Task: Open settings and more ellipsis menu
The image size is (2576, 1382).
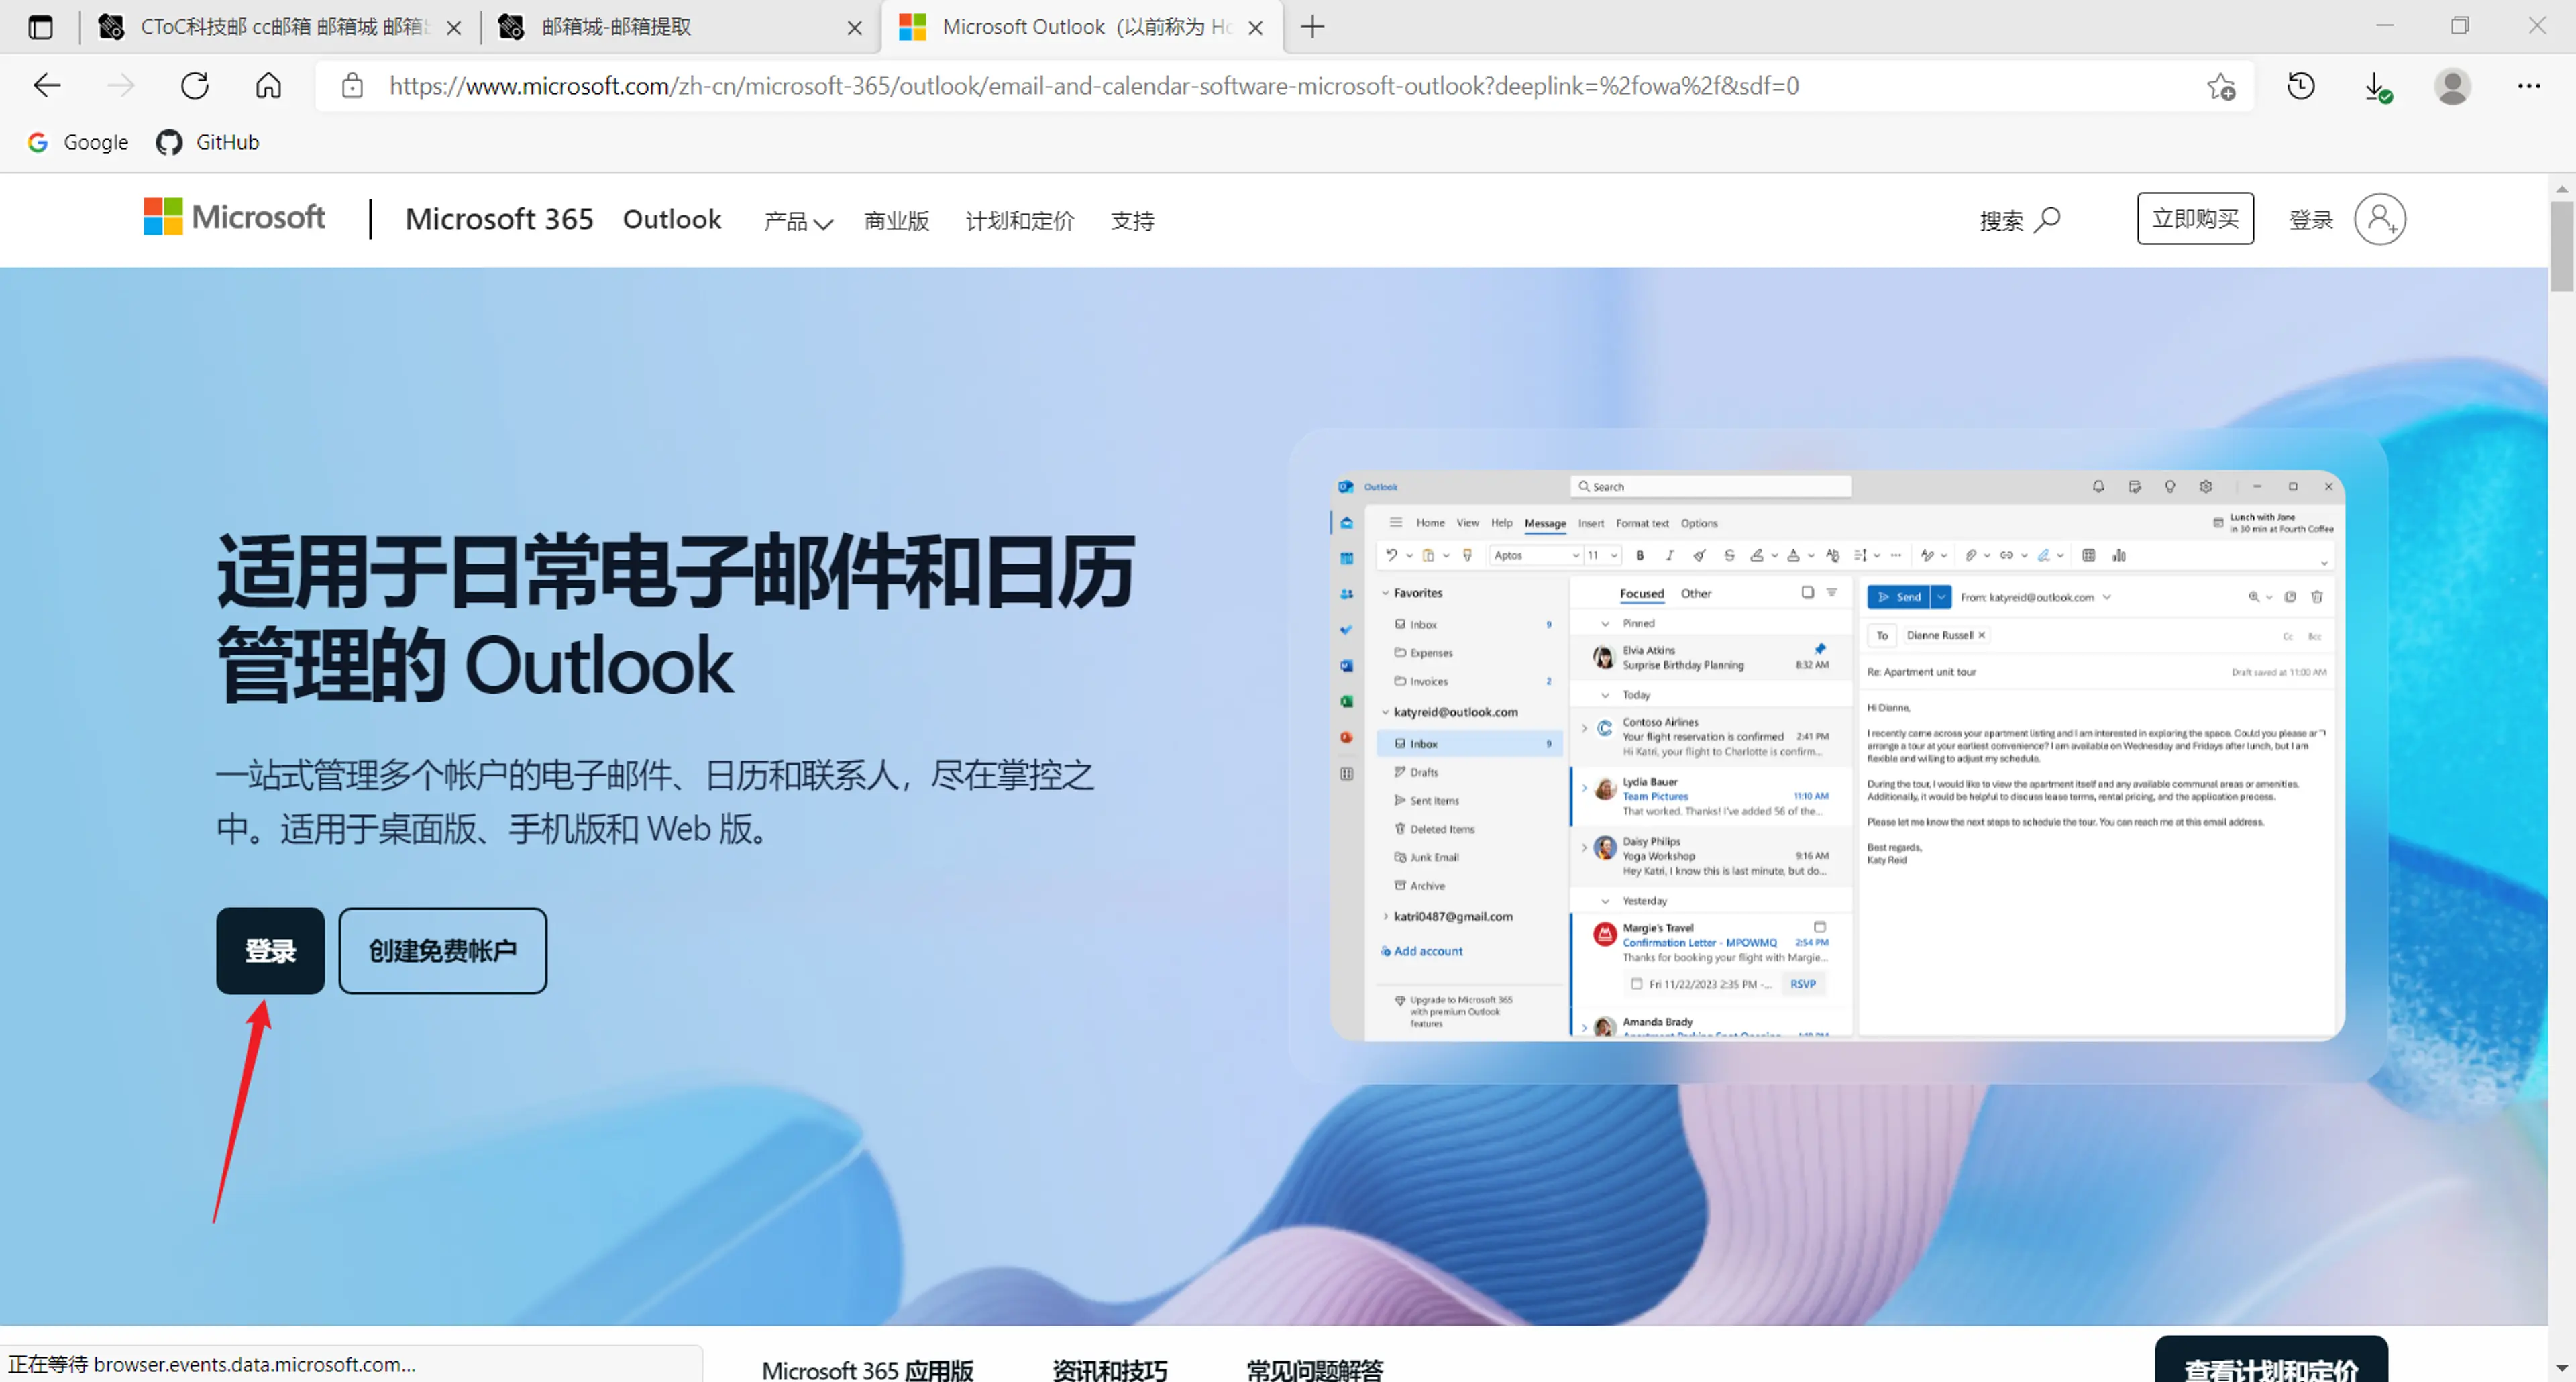Action: 2529,86
